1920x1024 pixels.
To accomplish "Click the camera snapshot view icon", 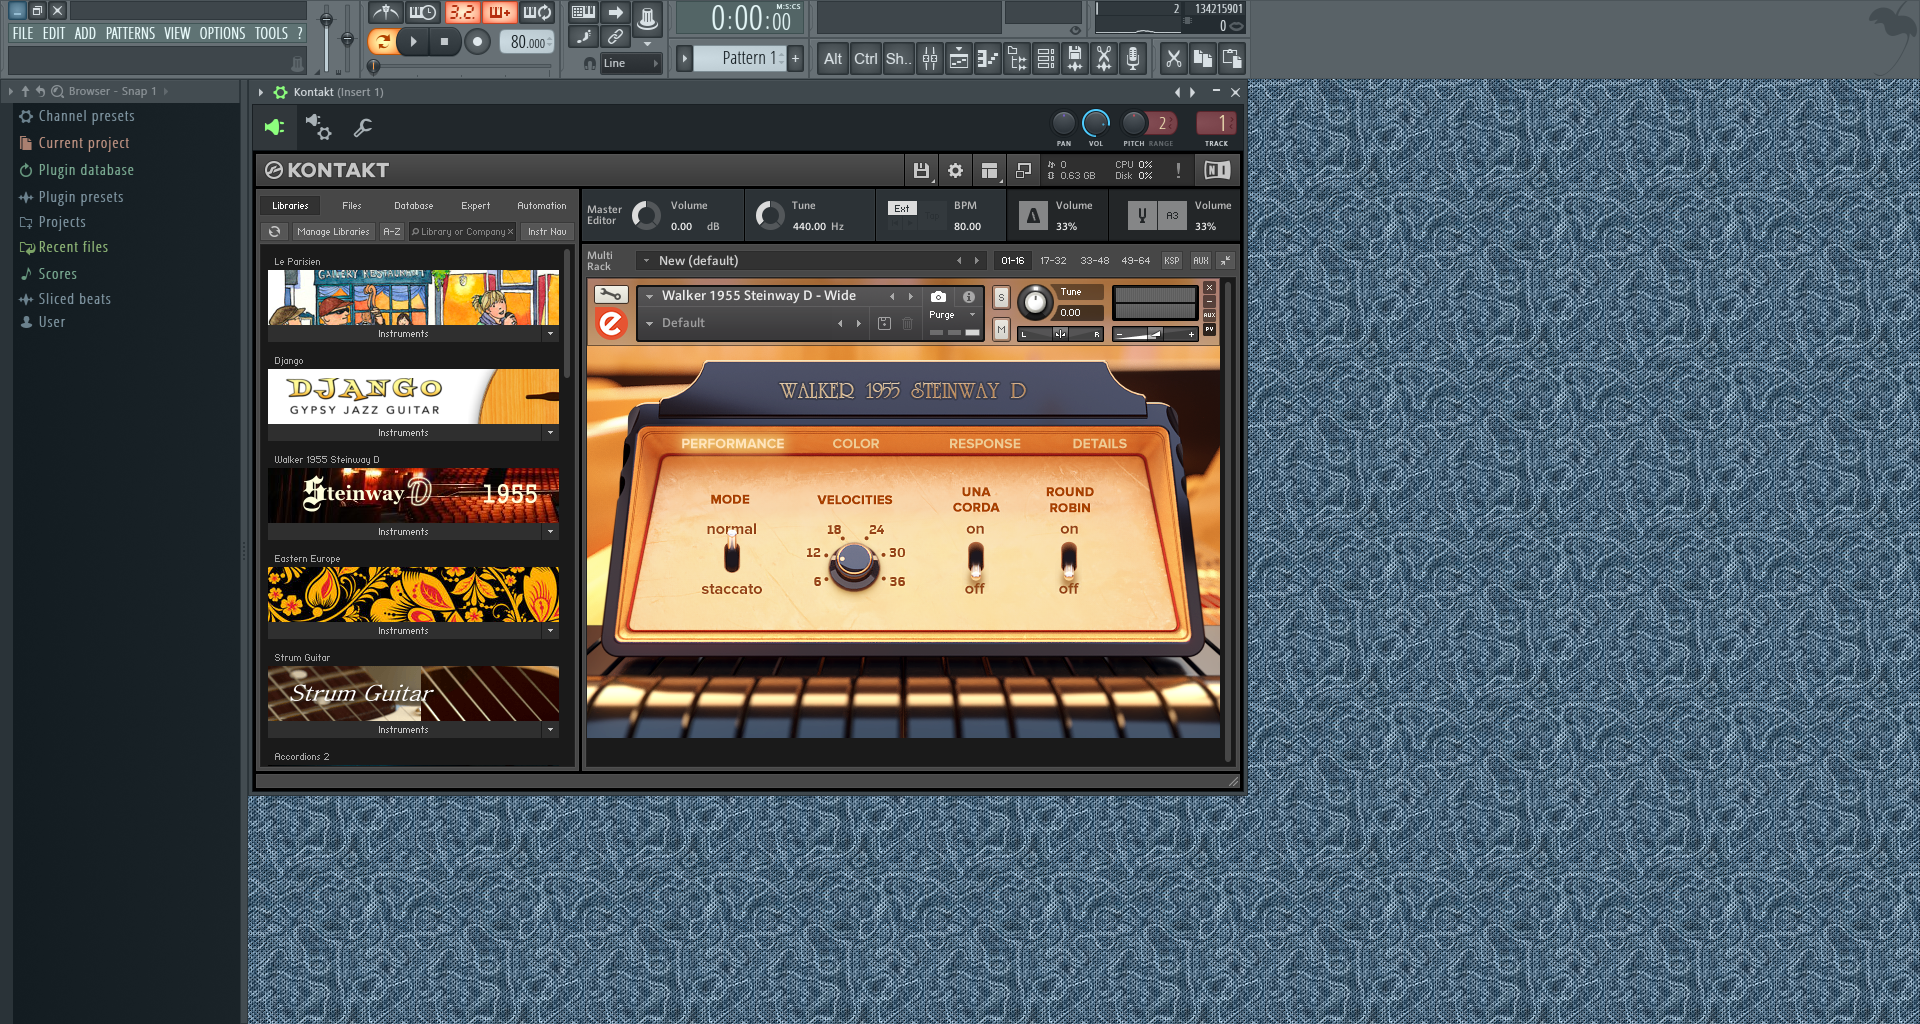I will click(x=938, y=297).
